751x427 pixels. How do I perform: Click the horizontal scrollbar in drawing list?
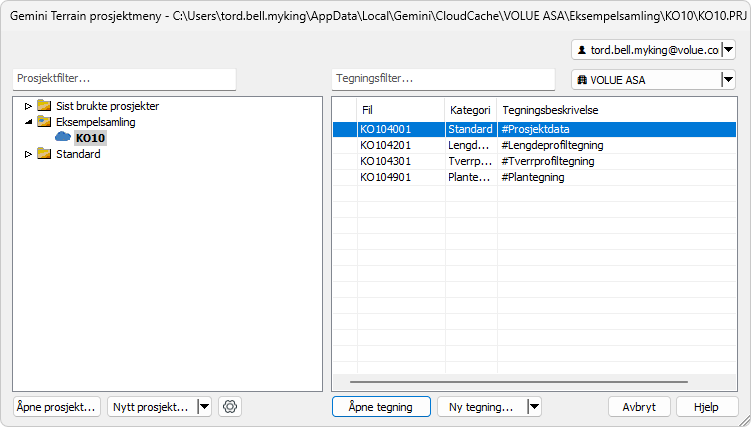518,382
